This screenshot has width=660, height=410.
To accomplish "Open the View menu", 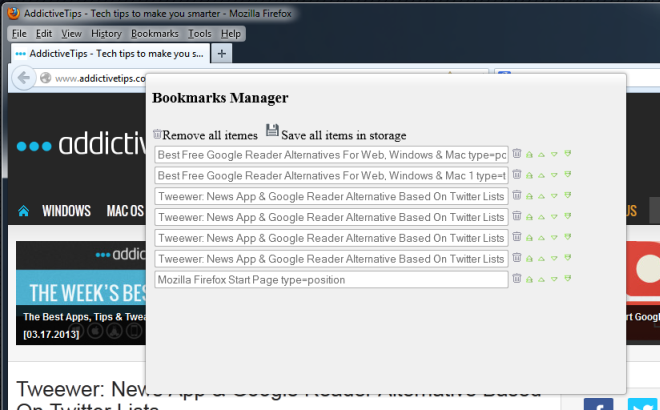I will (x=72, y=34).
